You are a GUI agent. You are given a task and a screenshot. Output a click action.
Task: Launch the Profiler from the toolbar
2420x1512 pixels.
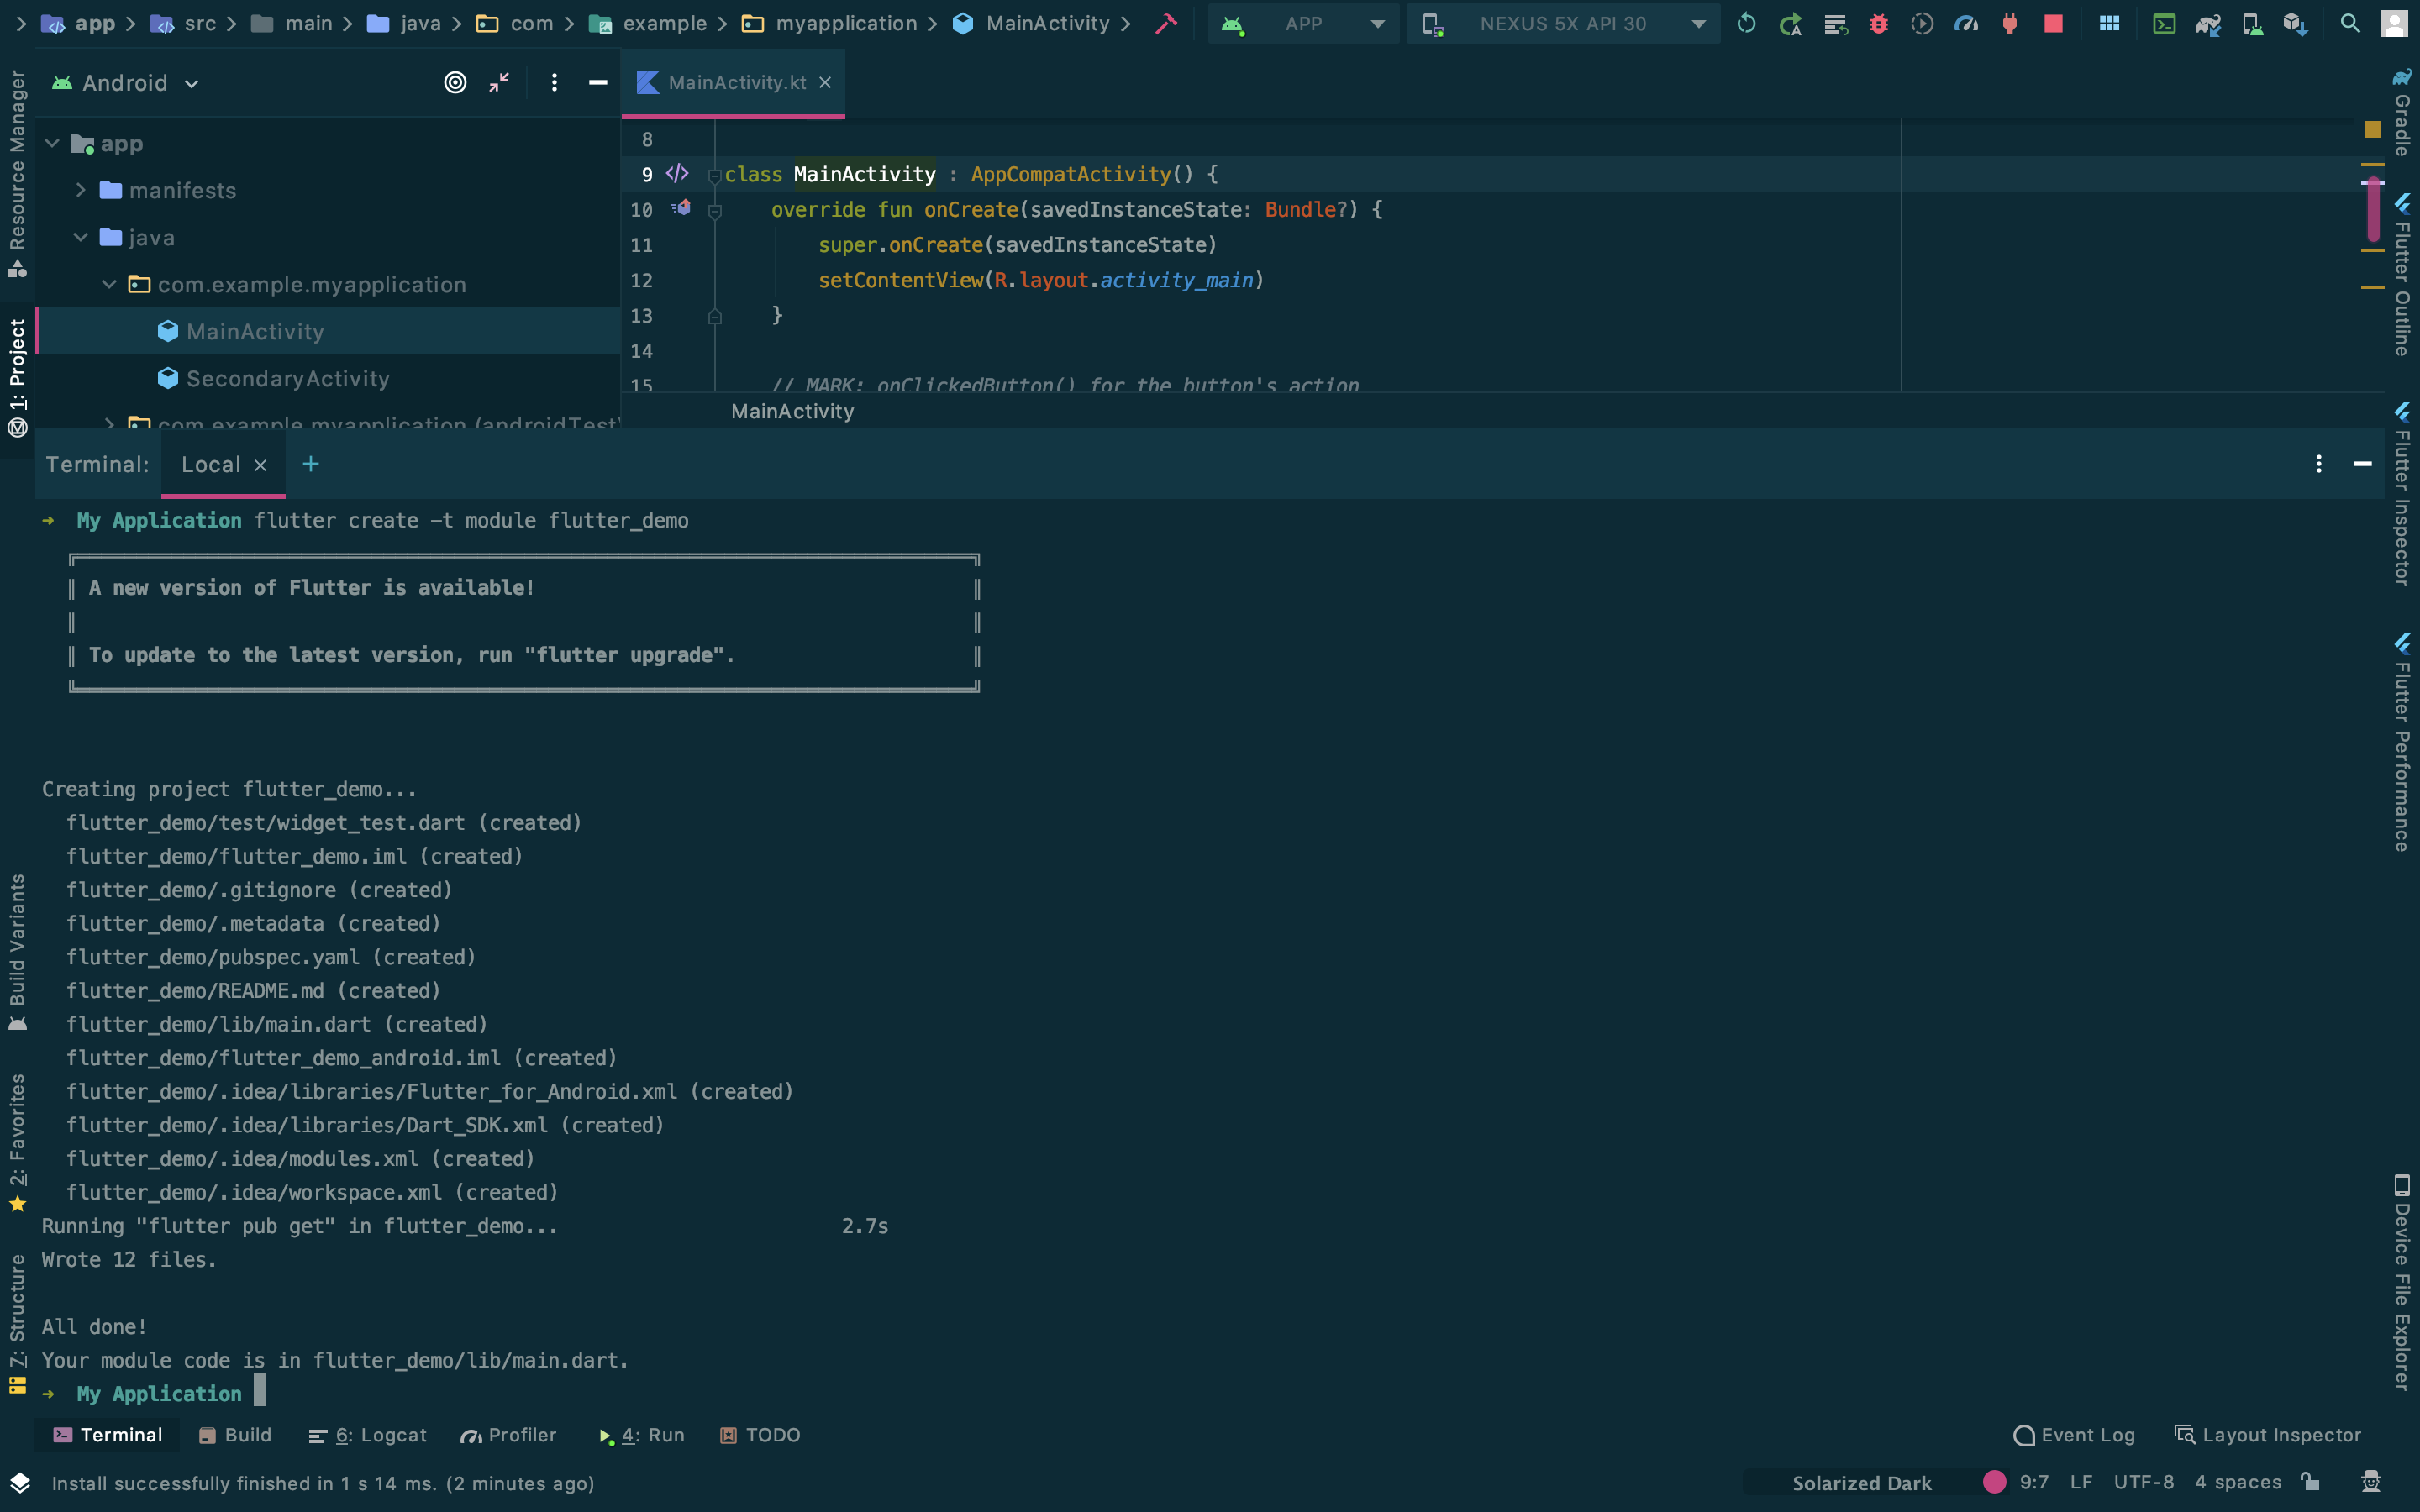pos(1967,23)
